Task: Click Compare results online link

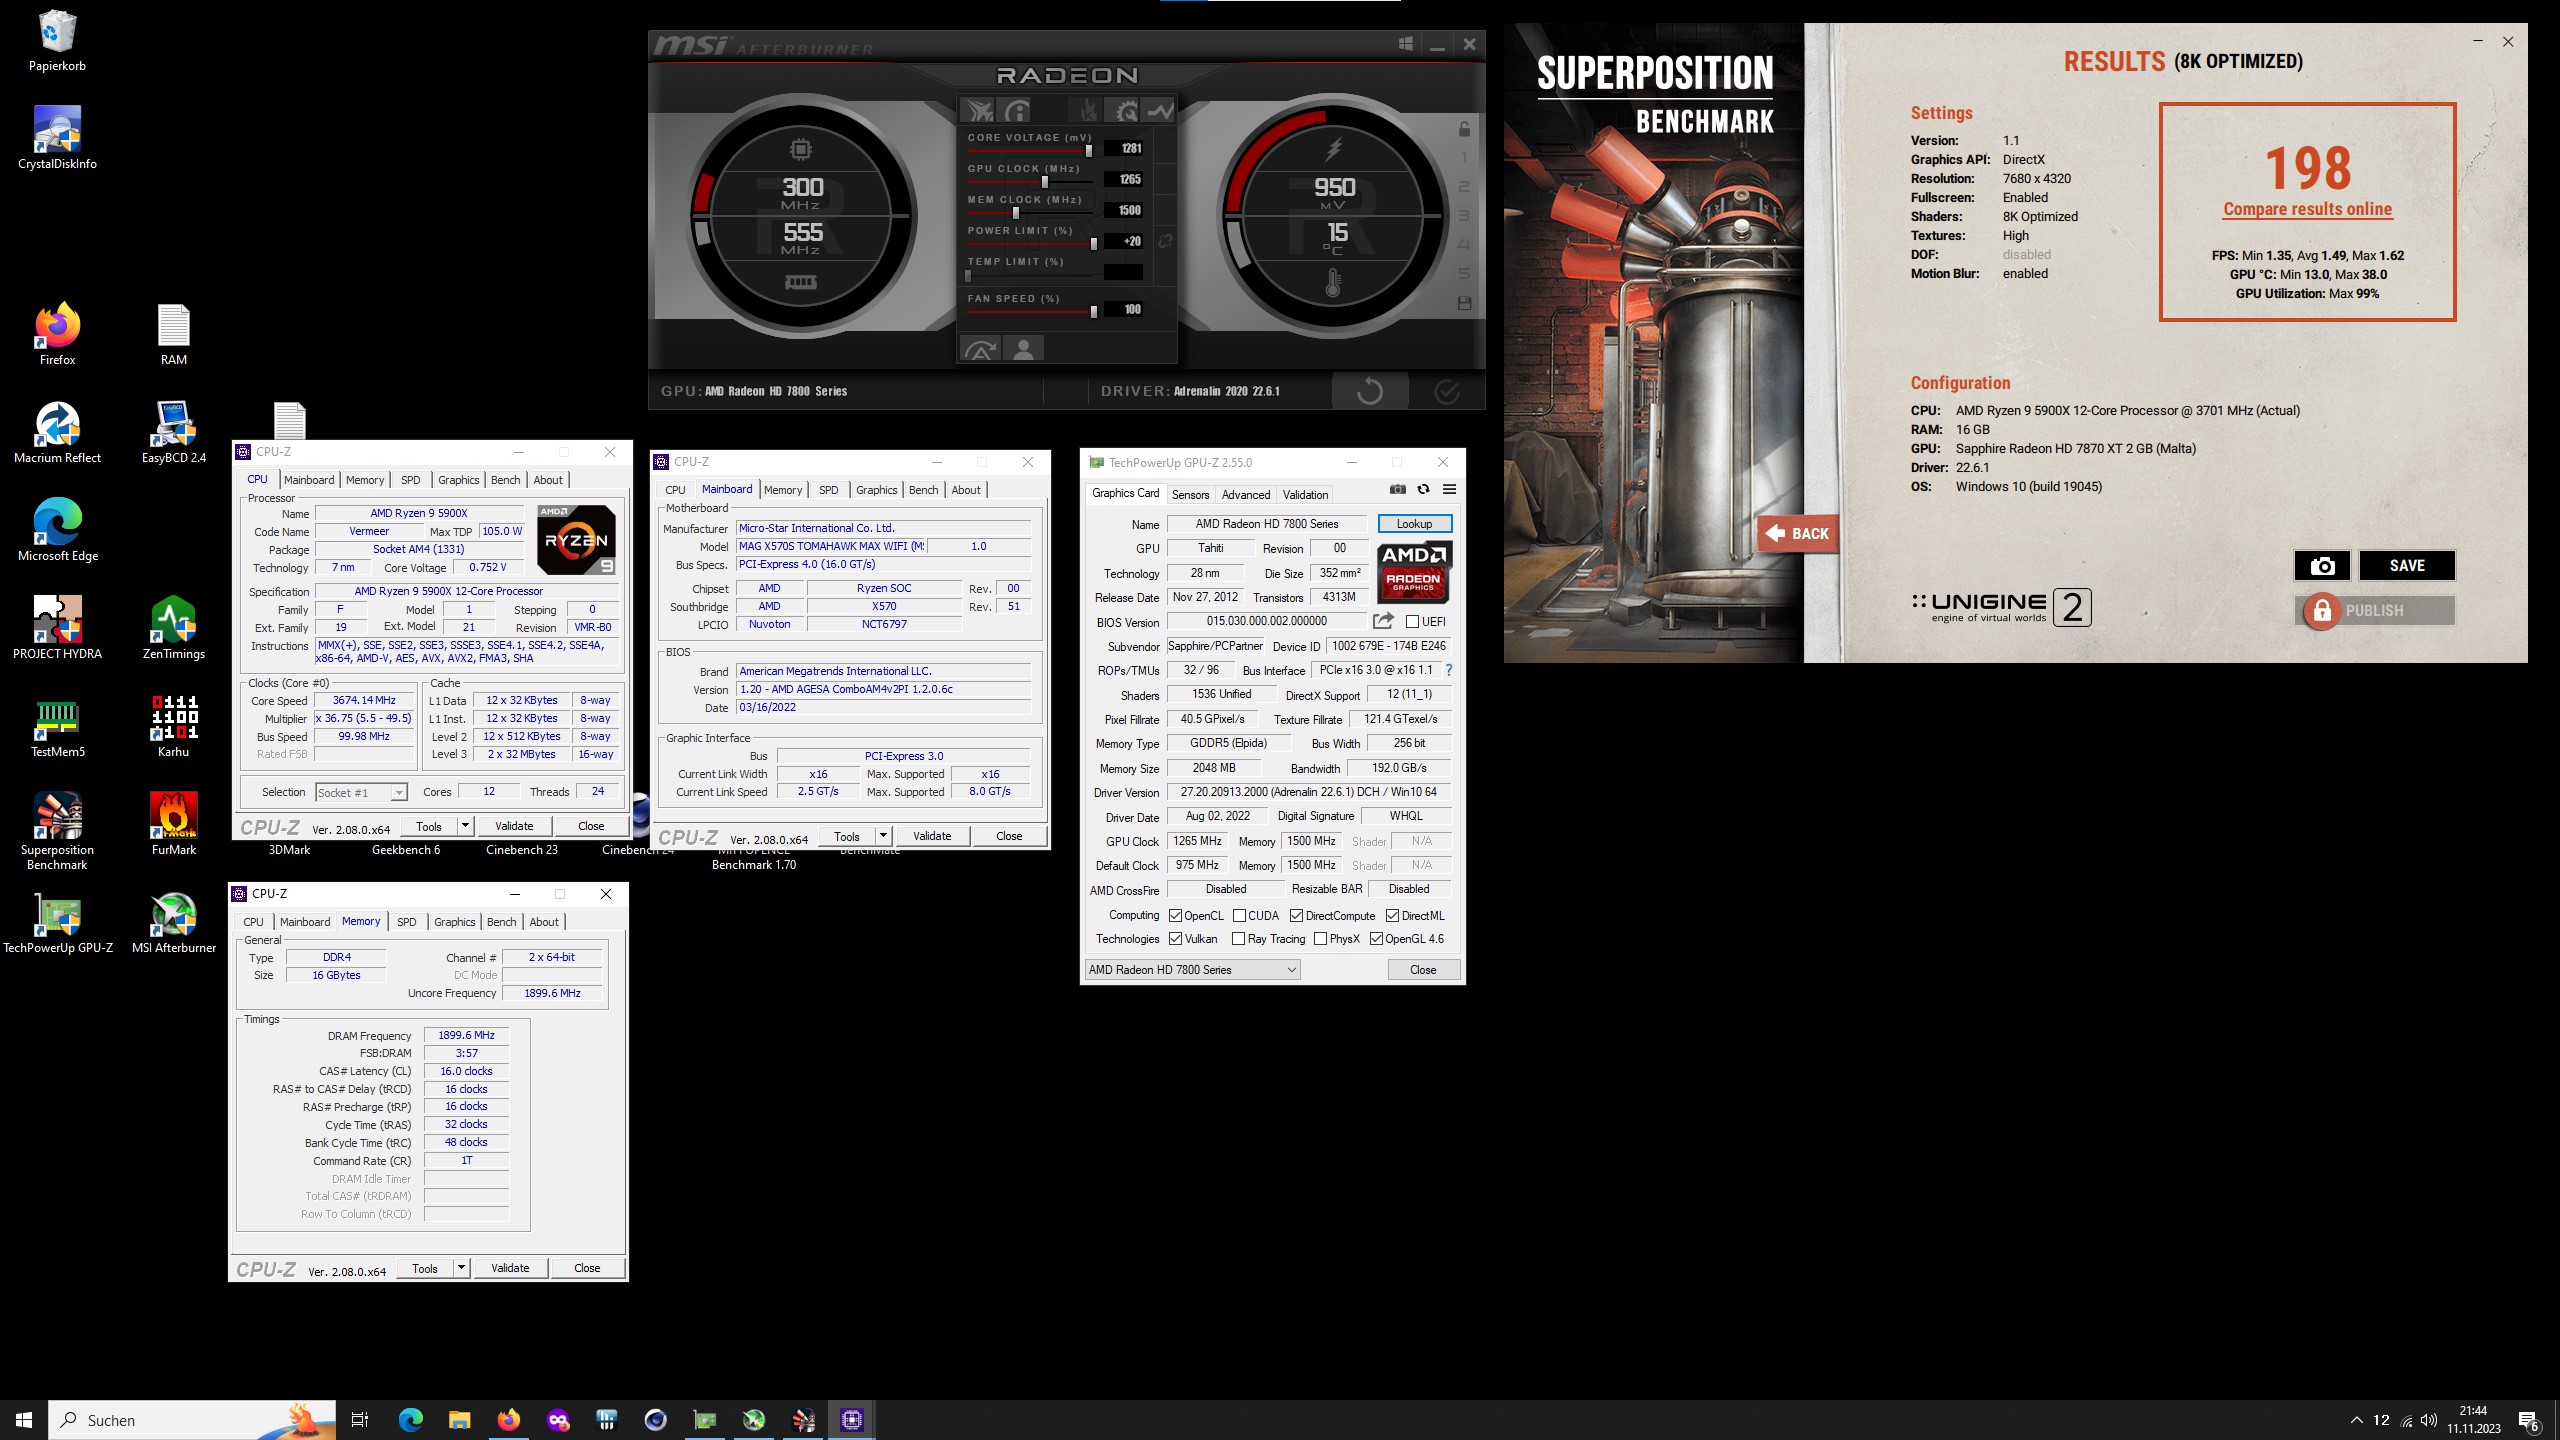Action: pyautogui.click(x=2308, y=209)
